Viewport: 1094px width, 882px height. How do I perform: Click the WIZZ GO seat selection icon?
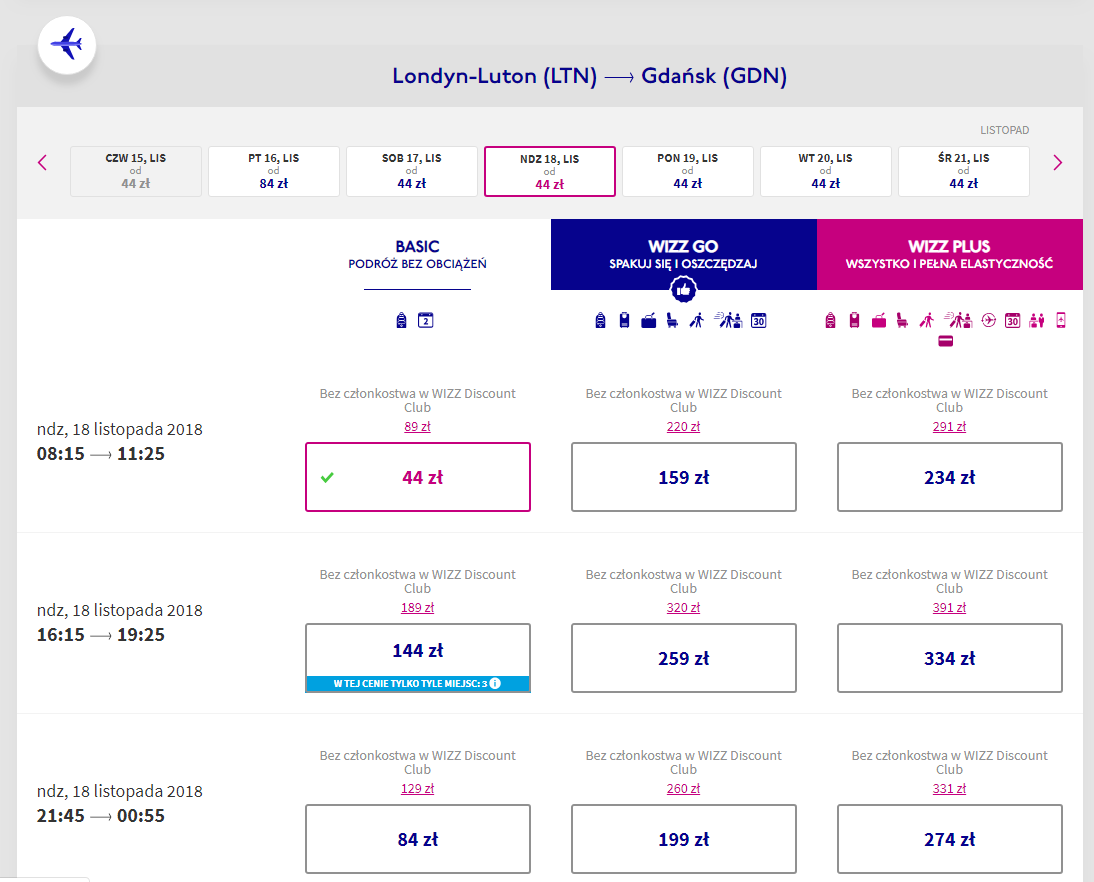point(673,320)
